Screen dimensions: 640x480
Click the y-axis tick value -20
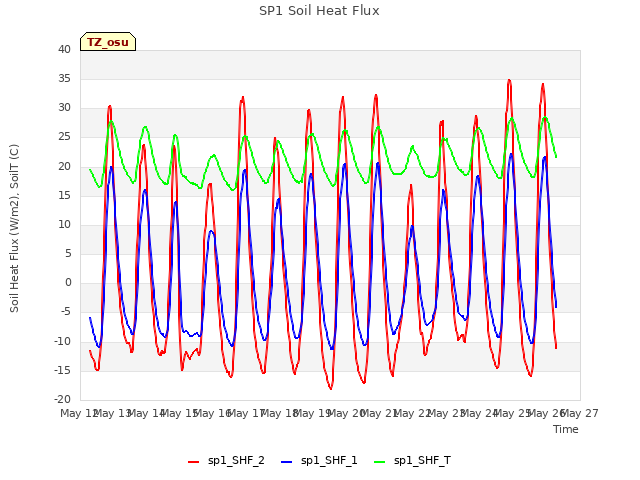[63, 400]
